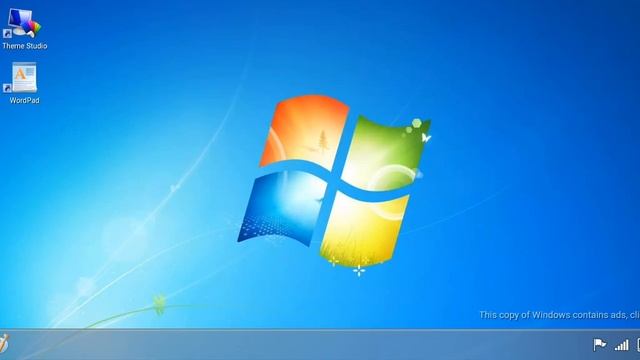Show network signal strength in the tray
This screenshot has width=640, height=360.
coord(622,345)
